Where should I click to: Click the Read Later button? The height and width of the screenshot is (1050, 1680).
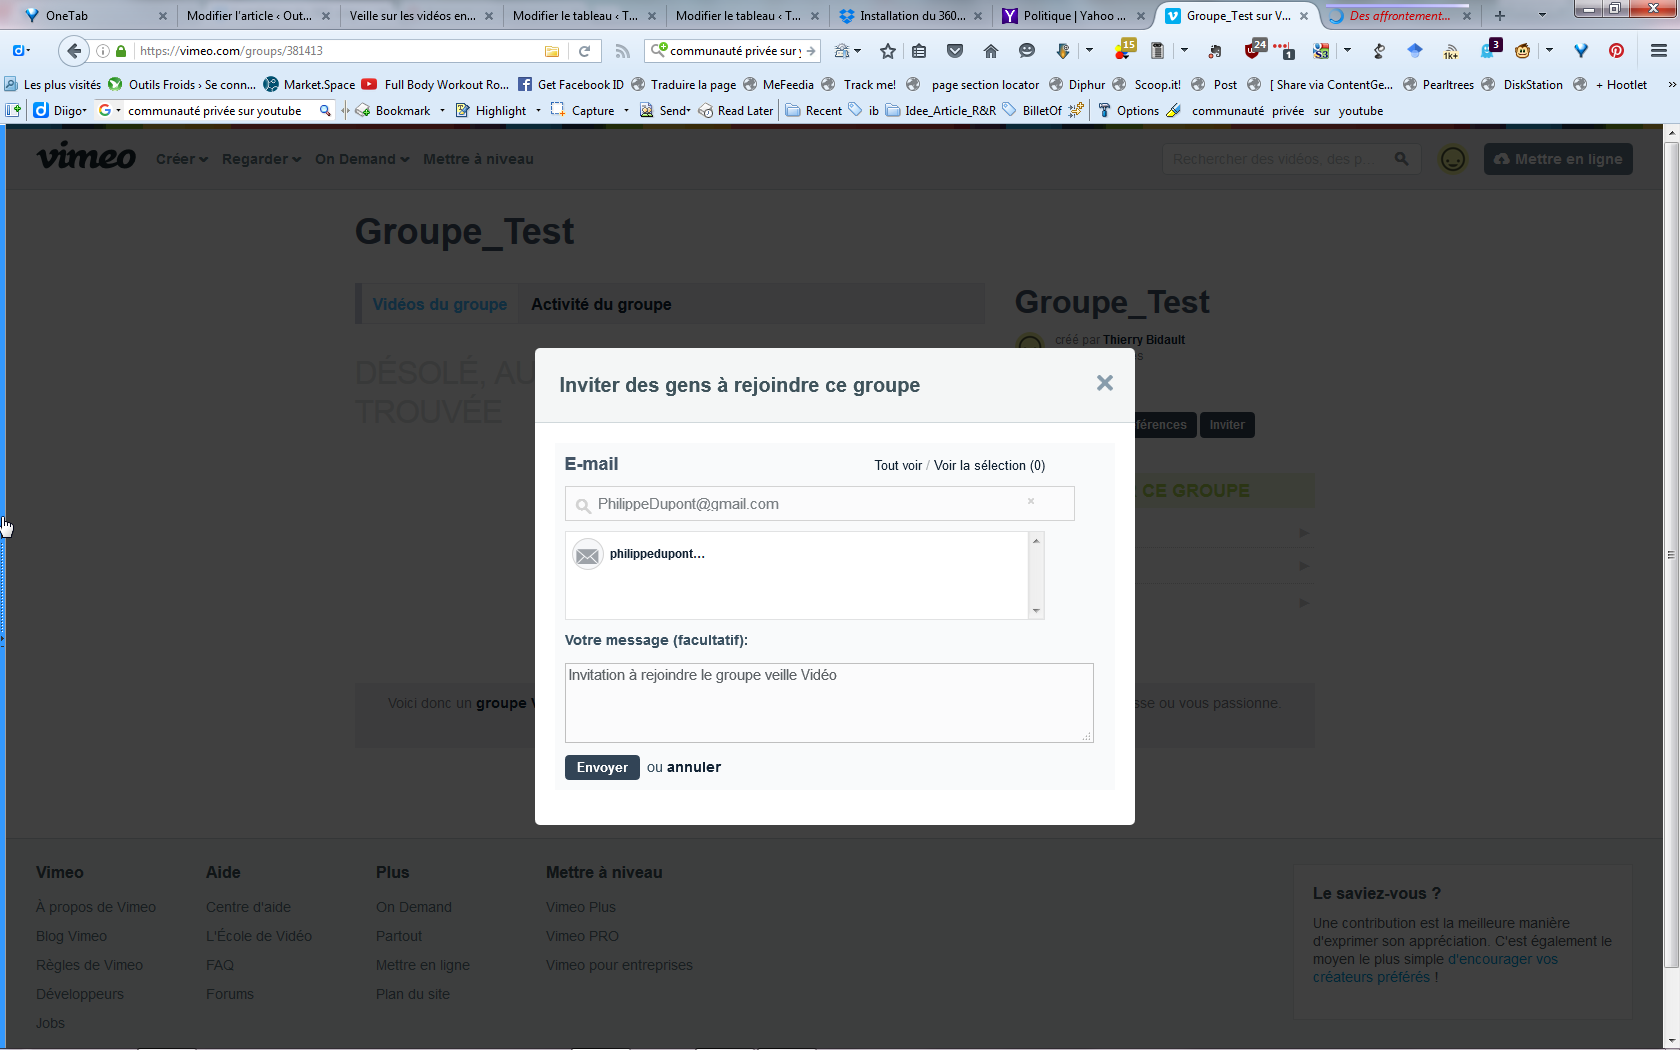[x=736, y=111]
